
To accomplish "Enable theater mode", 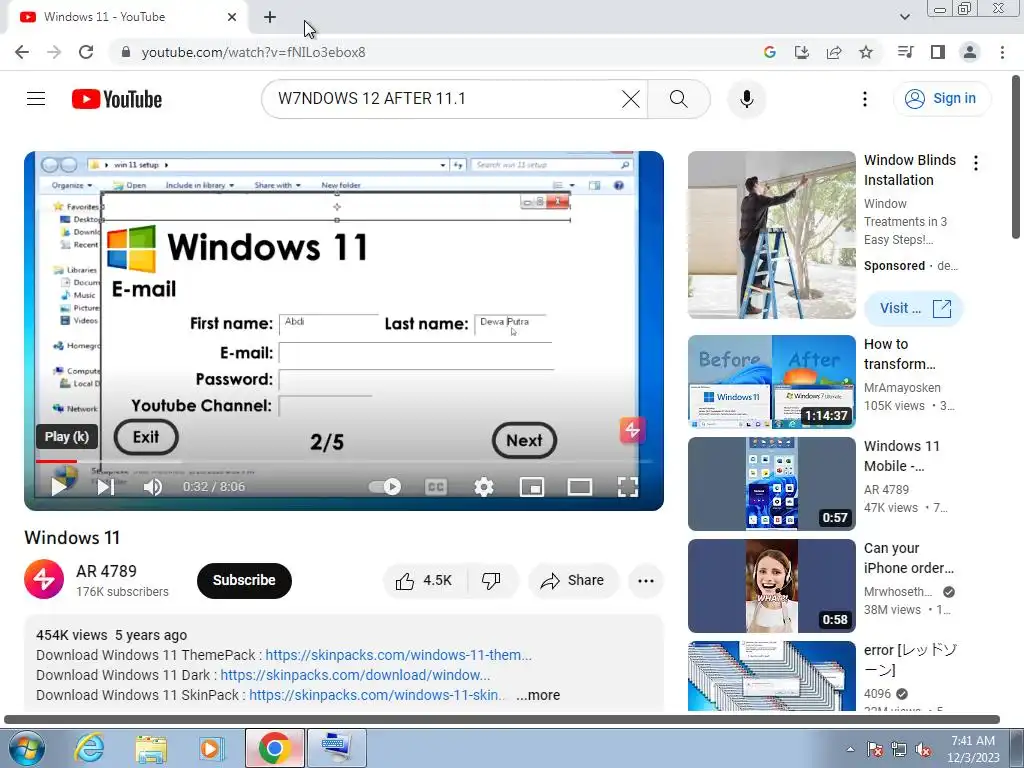I will pyautogui.click(x=580, y=487).
